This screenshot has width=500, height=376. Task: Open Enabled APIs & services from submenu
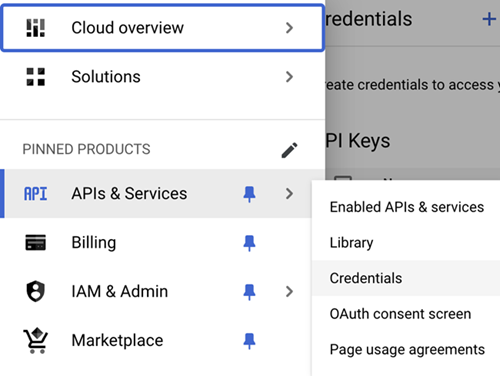(x=406, y=207)
